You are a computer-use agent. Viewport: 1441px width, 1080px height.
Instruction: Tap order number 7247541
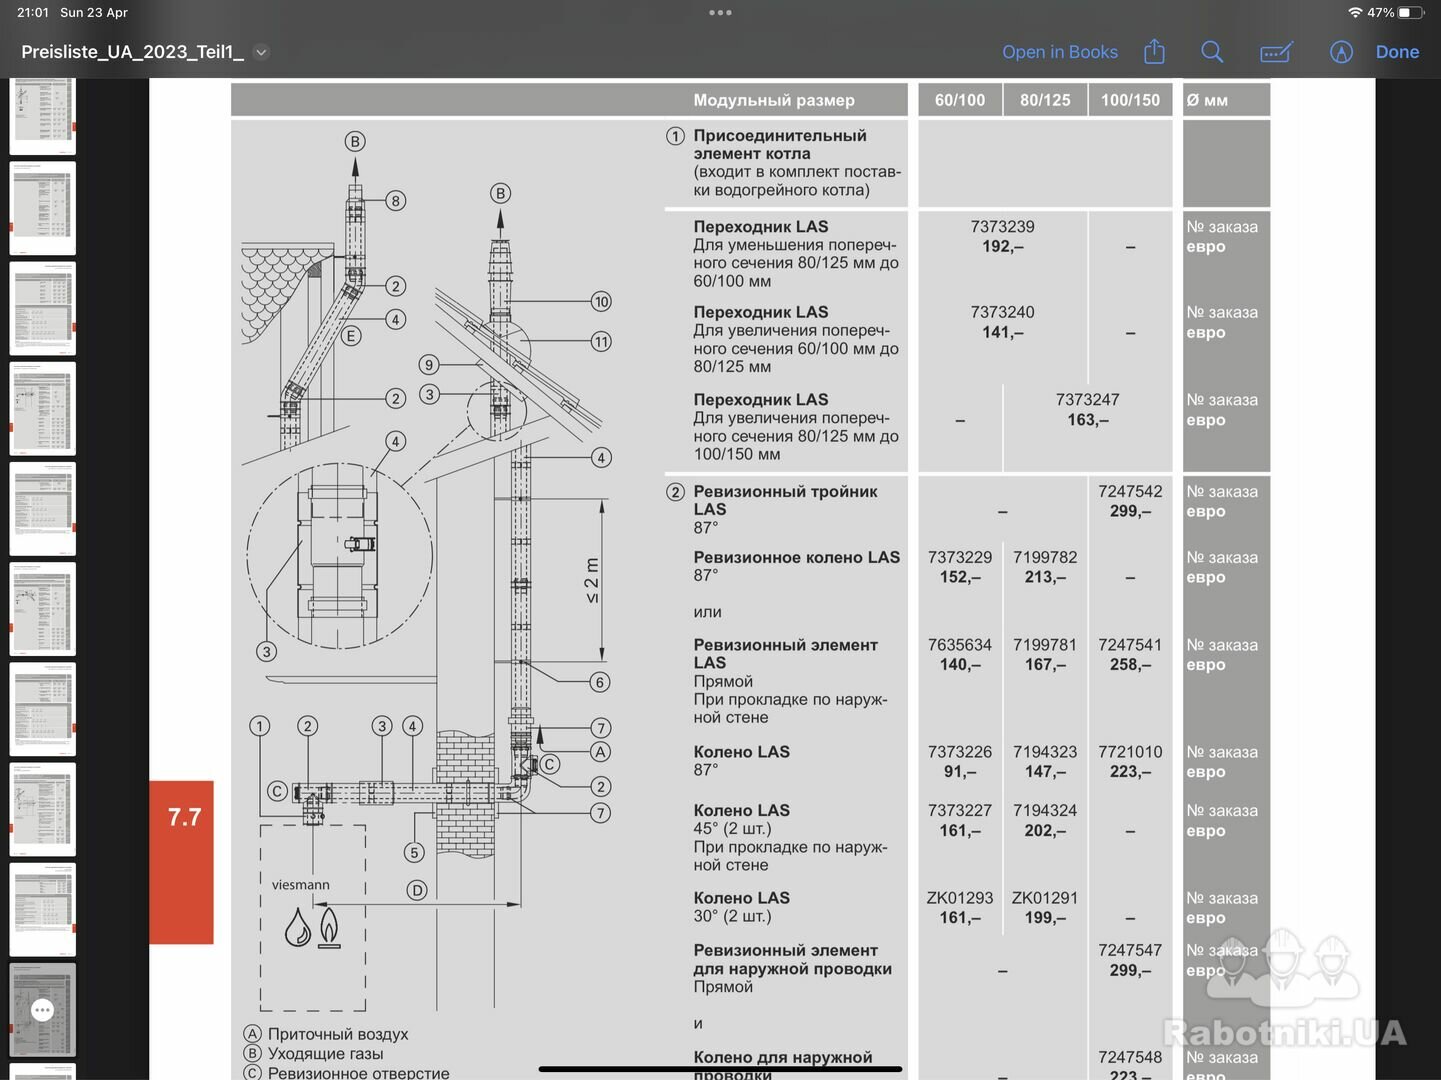(x=1130, y=645)
